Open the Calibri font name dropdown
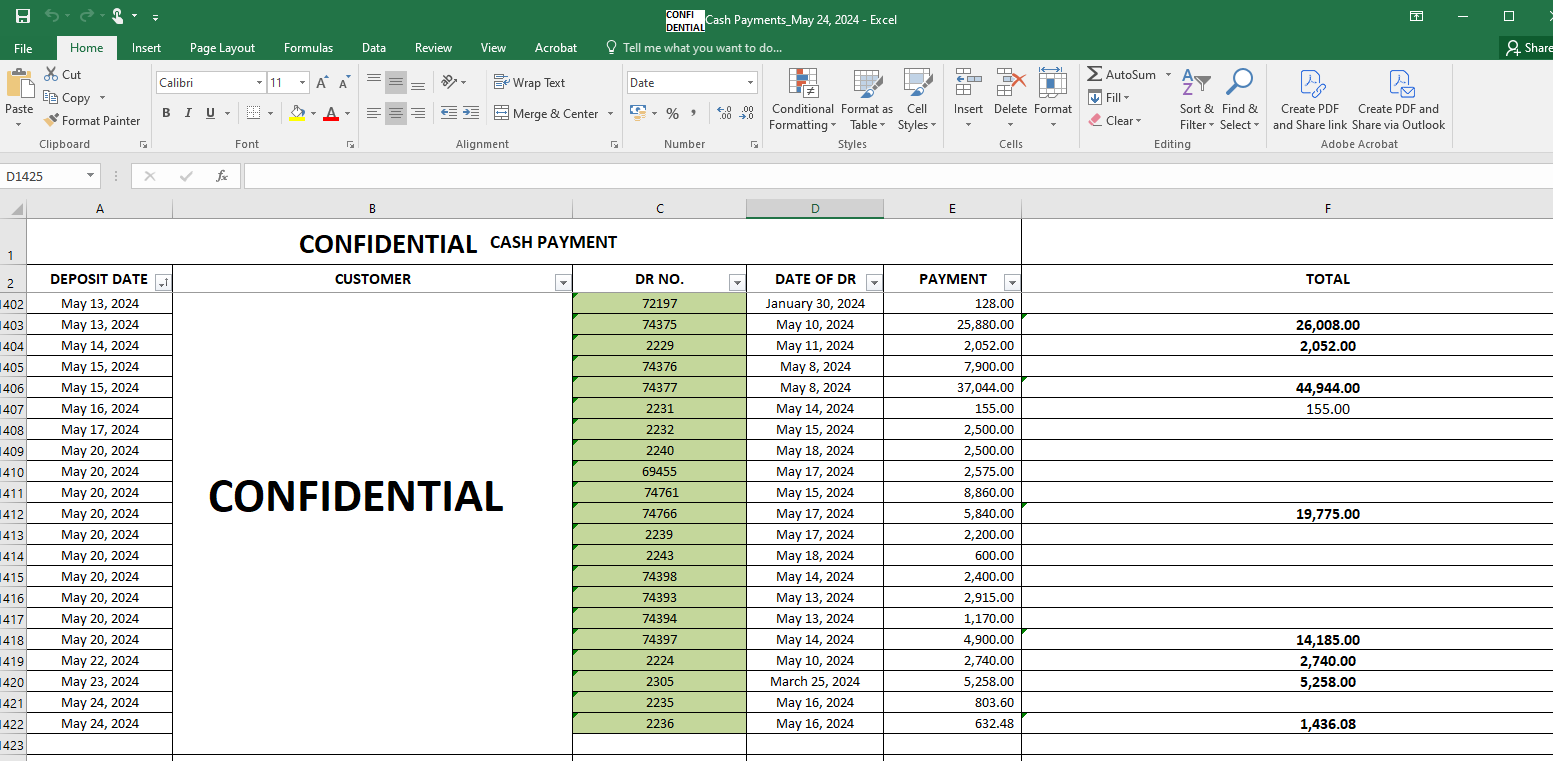 click(259, 83)
